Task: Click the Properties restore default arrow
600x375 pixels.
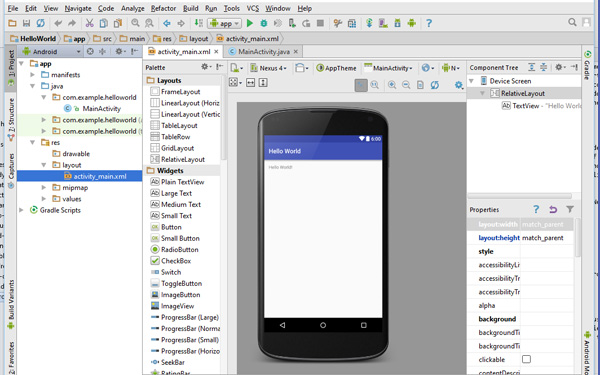Action: pyautogui.click(x=553, y=209)
